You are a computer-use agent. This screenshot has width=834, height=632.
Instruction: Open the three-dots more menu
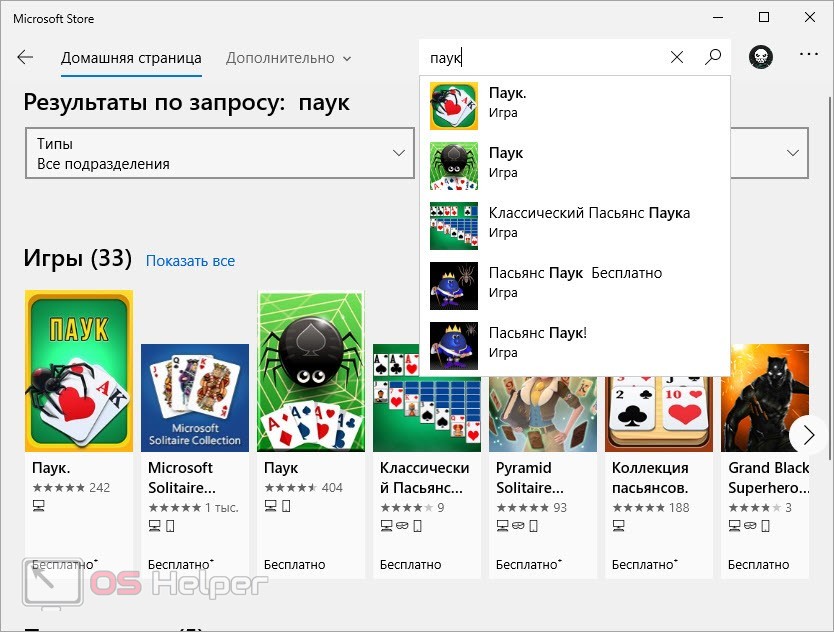click(x=808, y=54)
